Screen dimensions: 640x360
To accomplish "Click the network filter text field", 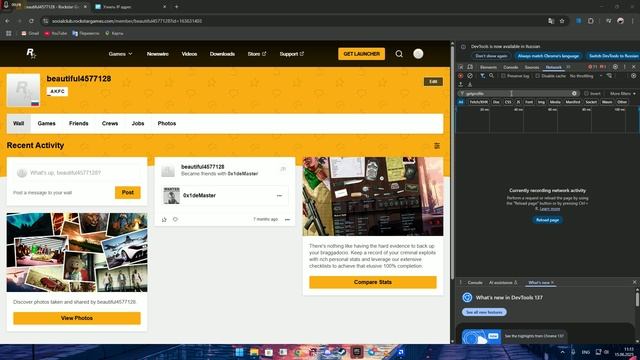I will pyautogui.click(x=518, y=93).
